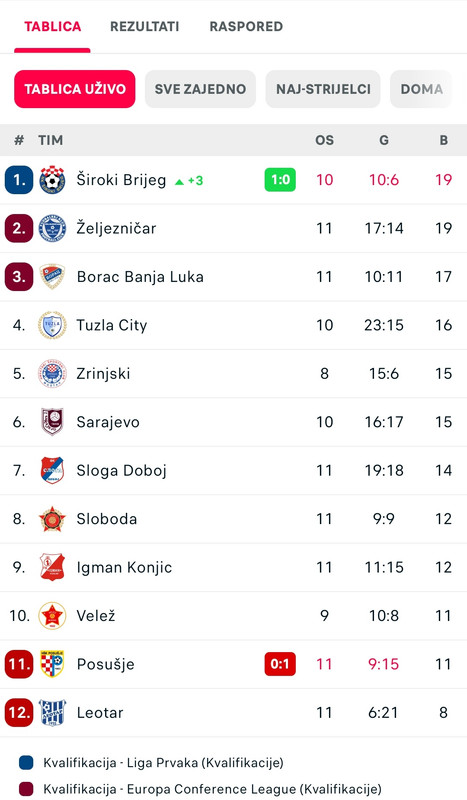
Task: Open the NAJ-STRIJELCI top scorers filter
Action: click(323, 89)
